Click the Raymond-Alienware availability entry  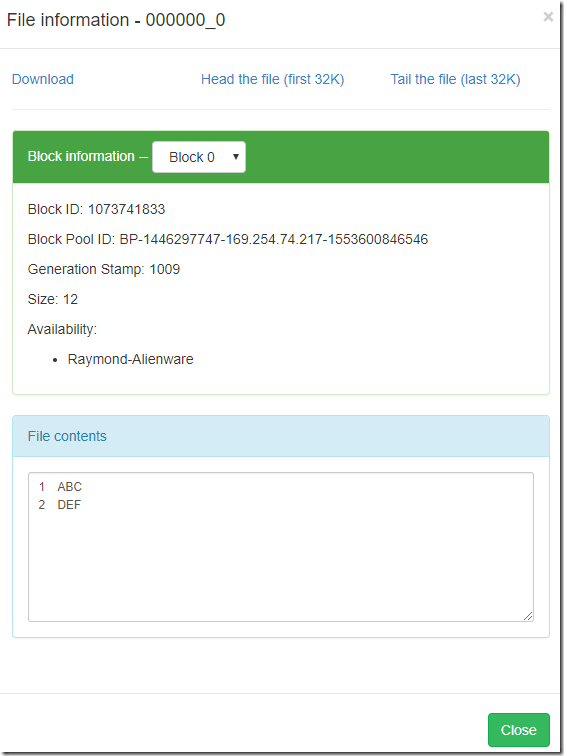pos(130,359)
